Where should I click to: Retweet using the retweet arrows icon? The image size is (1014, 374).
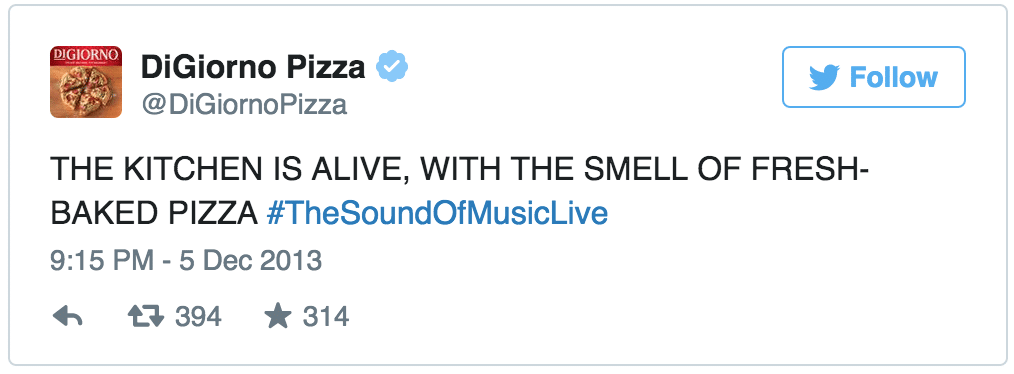146,316
